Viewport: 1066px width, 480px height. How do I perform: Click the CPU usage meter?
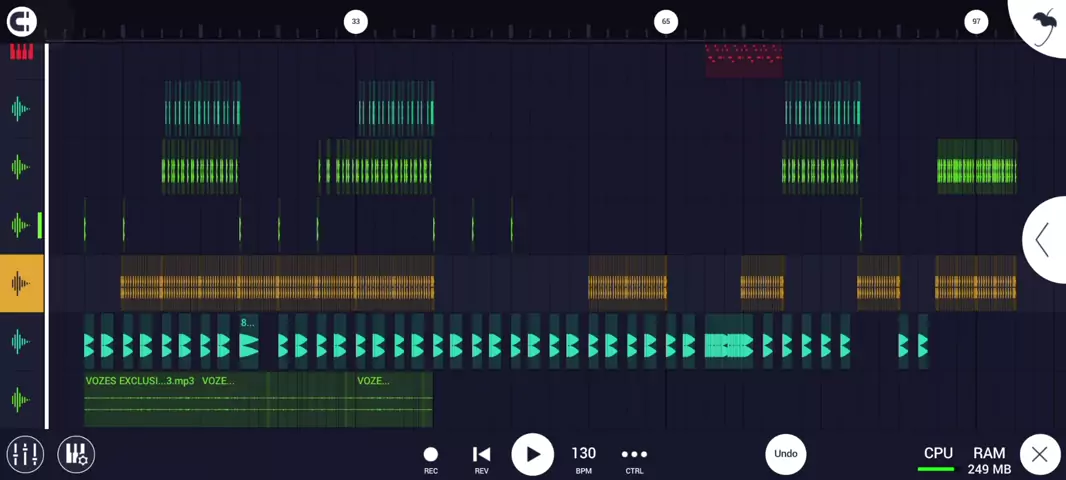point(937,458)
